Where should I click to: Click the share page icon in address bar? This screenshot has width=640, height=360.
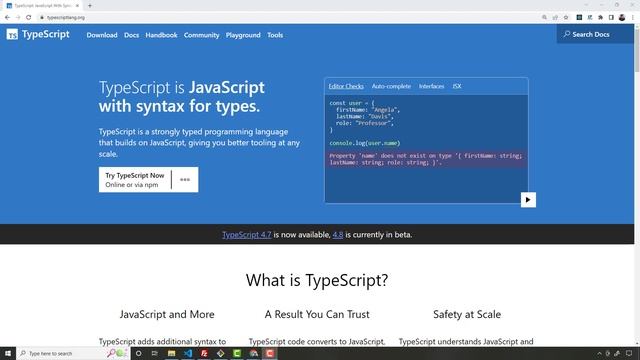click(555, 18)
